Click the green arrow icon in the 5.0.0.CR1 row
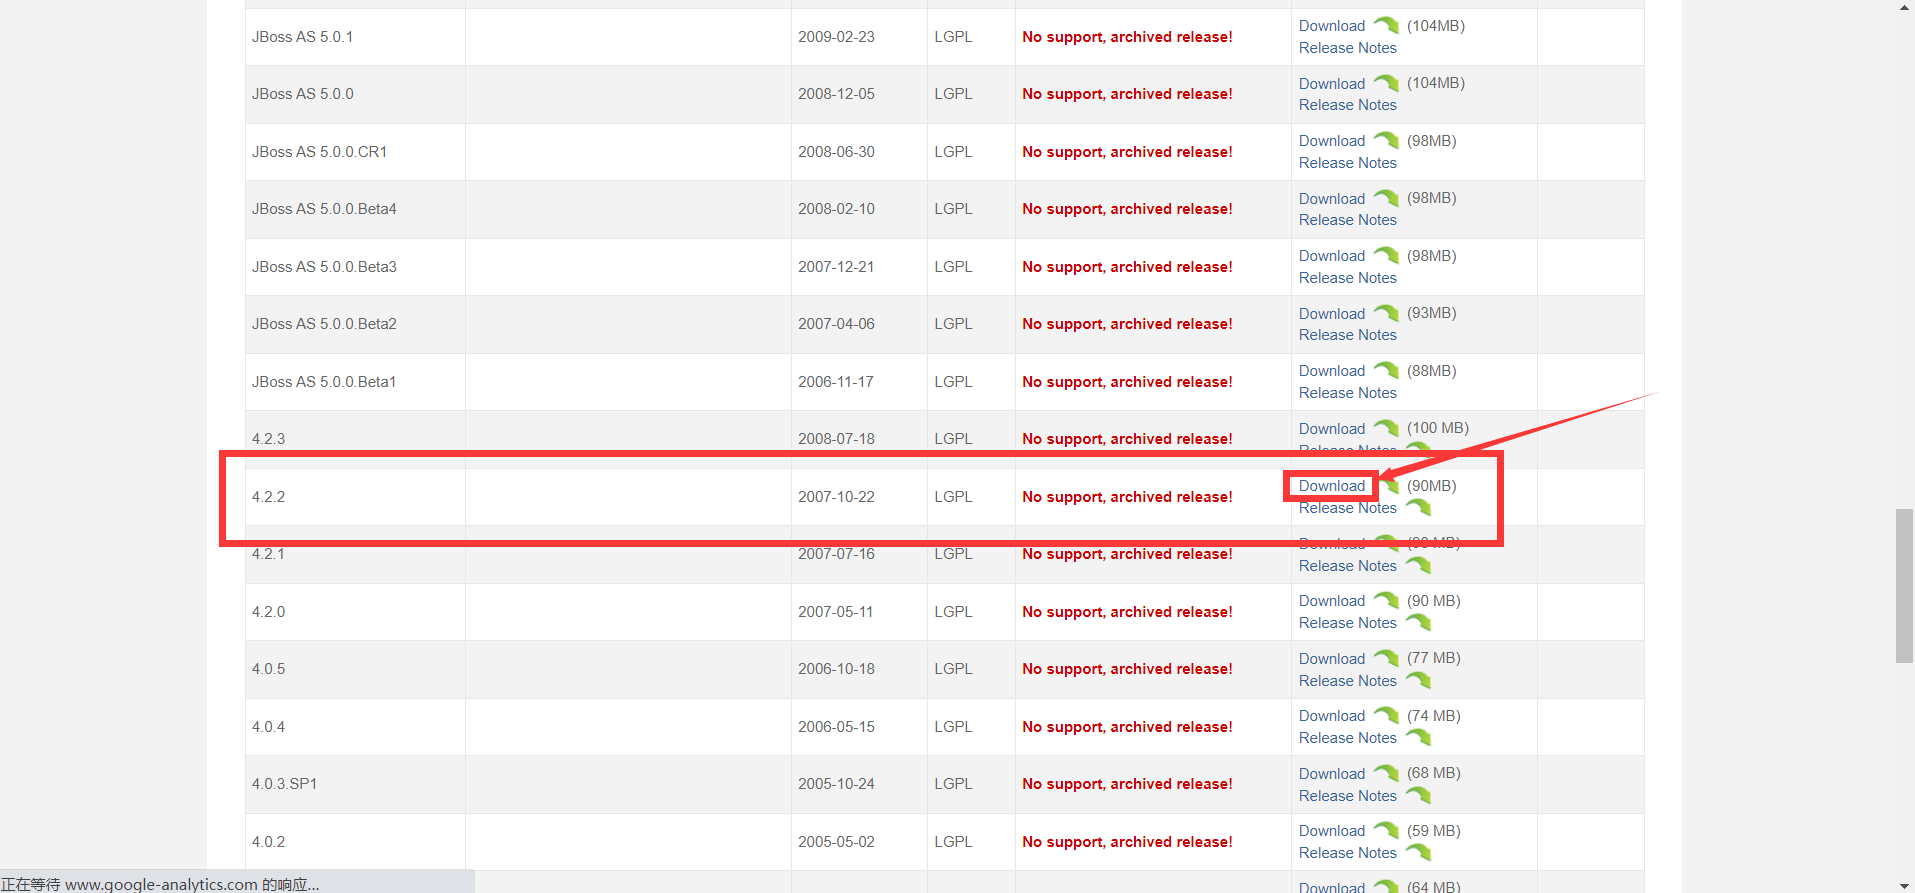Image resolution: width=1915 pixels, height=893 pixels. (x=1386, y=140)
